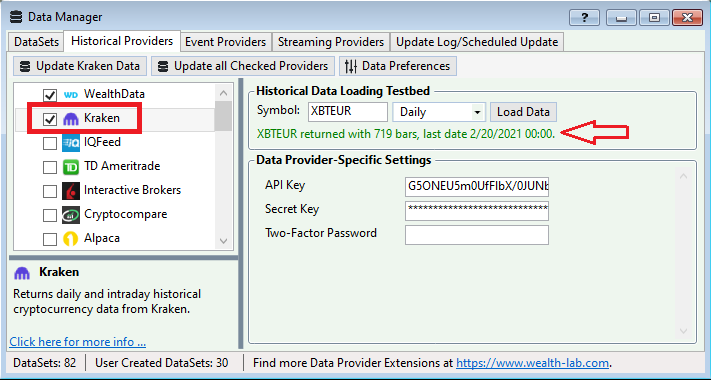Click 'User Created DataSets: 30' status text

(161, 363)
